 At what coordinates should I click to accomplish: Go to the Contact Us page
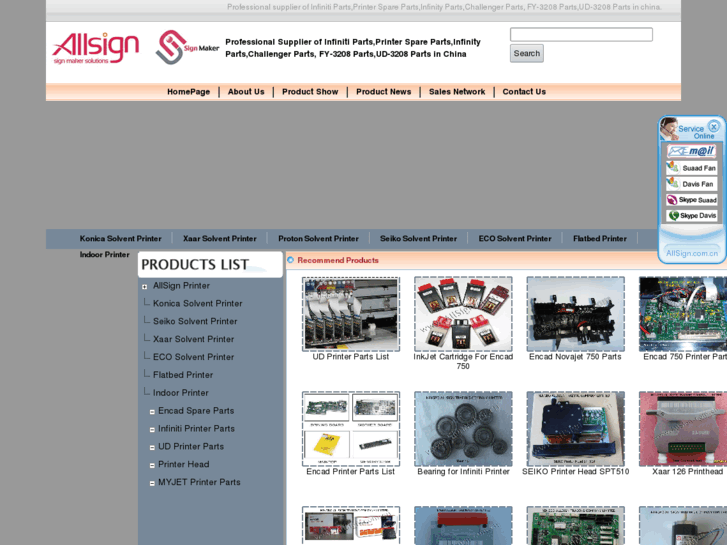524,92
